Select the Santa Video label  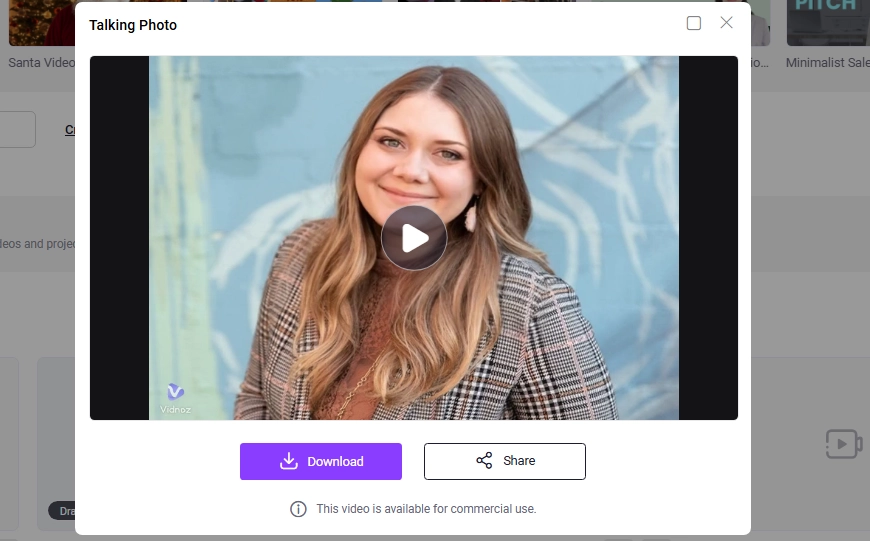[40, 62]
